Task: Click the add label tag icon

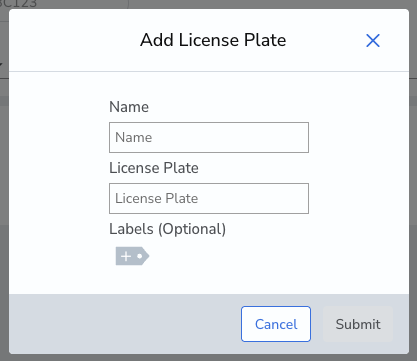Action: 132,256
